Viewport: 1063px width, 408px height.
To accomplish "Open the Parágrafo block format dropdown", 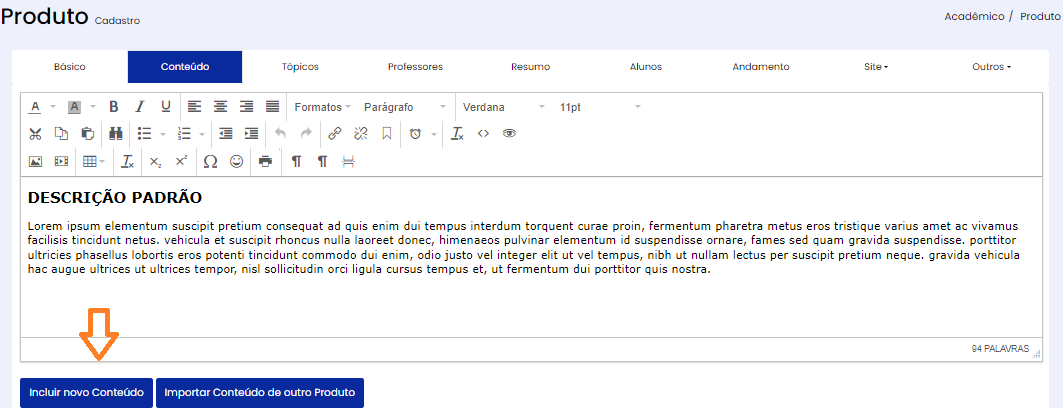I will tap(405, 107).
